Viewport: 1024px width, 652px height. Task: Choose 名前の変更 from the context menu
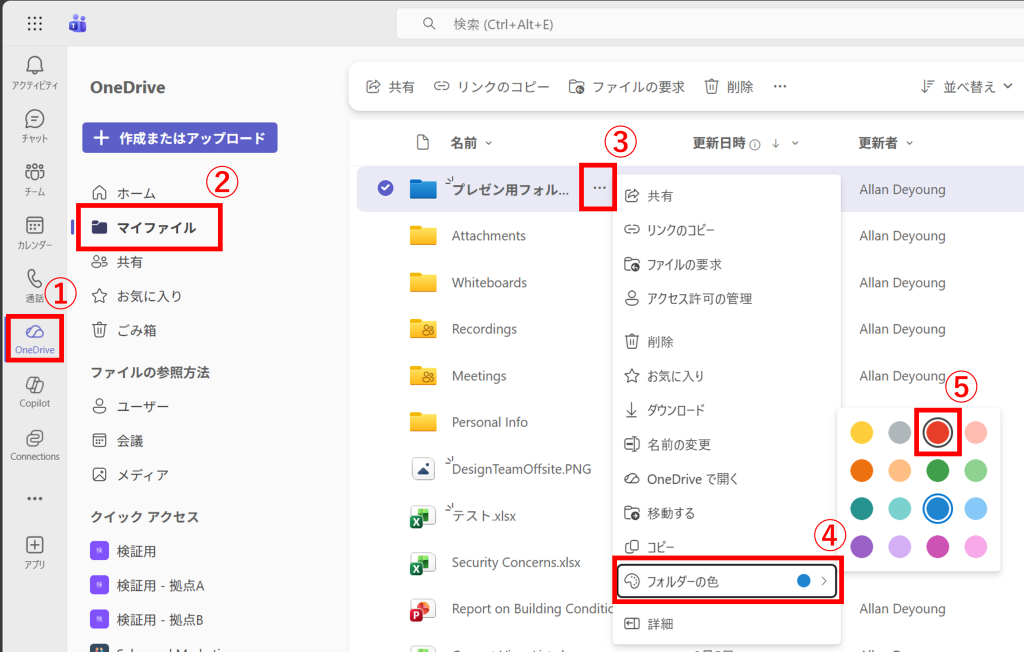click(679, 444)
